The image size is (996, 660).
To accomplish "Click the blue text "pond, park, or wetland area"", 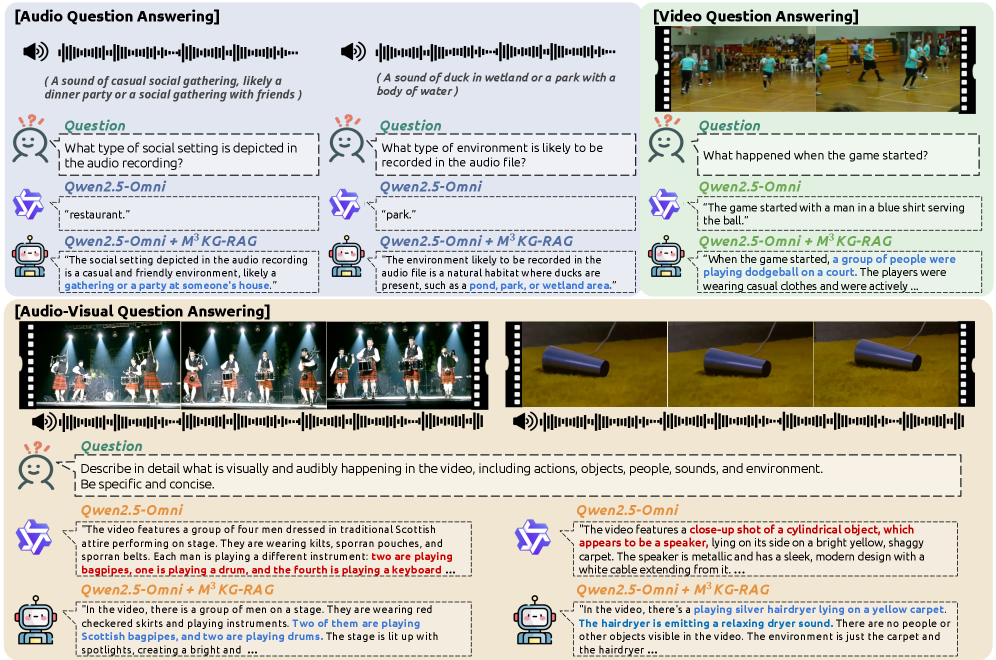I will point(541,286).
